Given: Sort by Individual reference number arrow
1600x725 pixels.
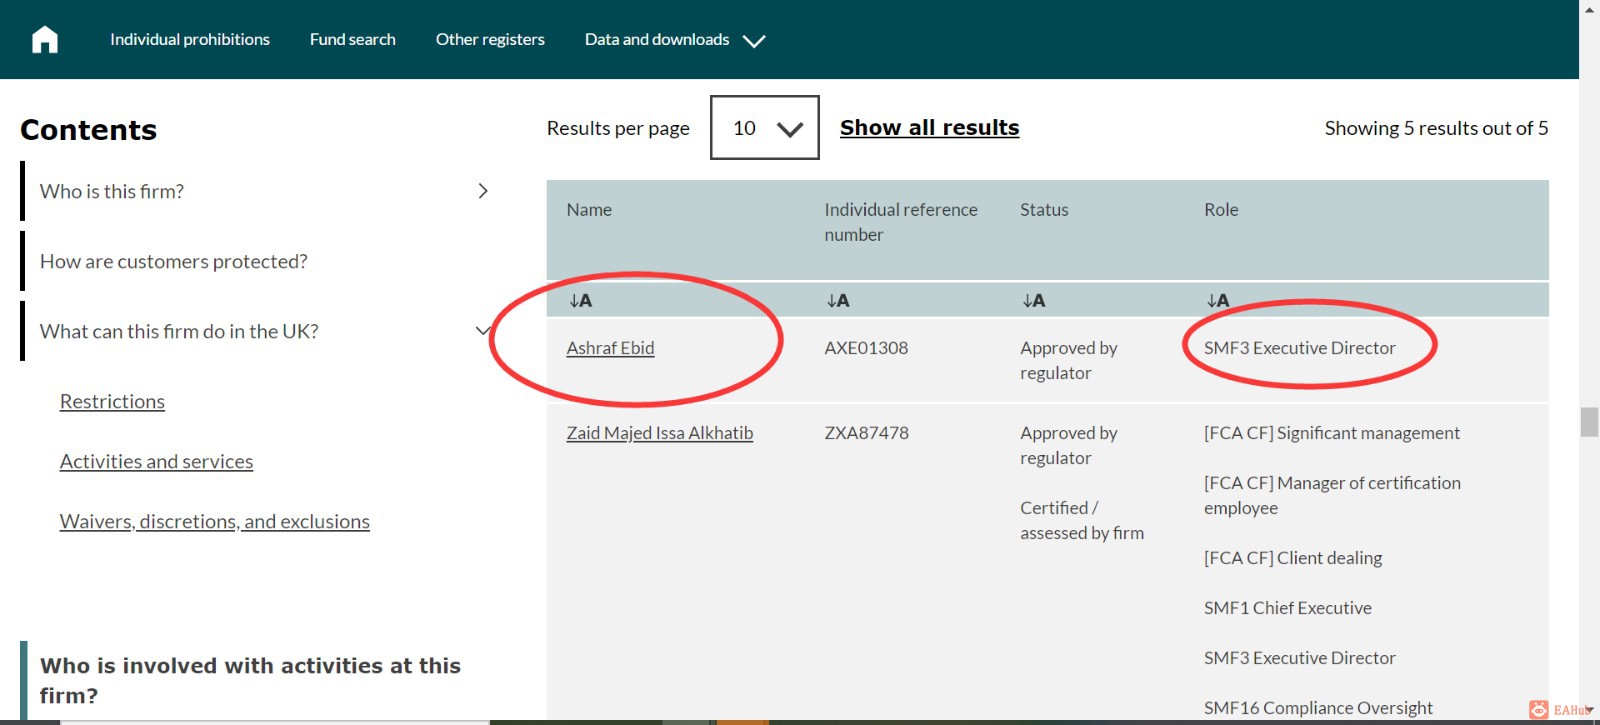Looking at the screenshot, I should [x=838, y=300].
